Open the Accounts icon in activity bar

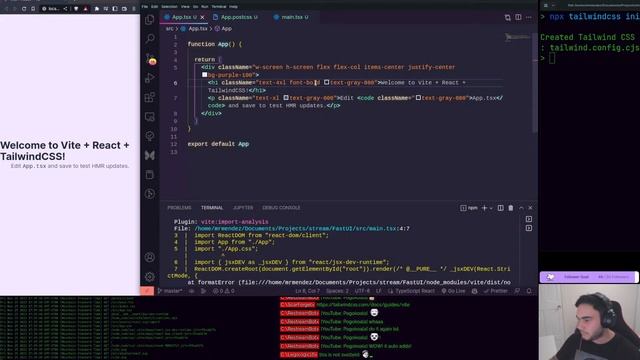(x=150, y=257)
